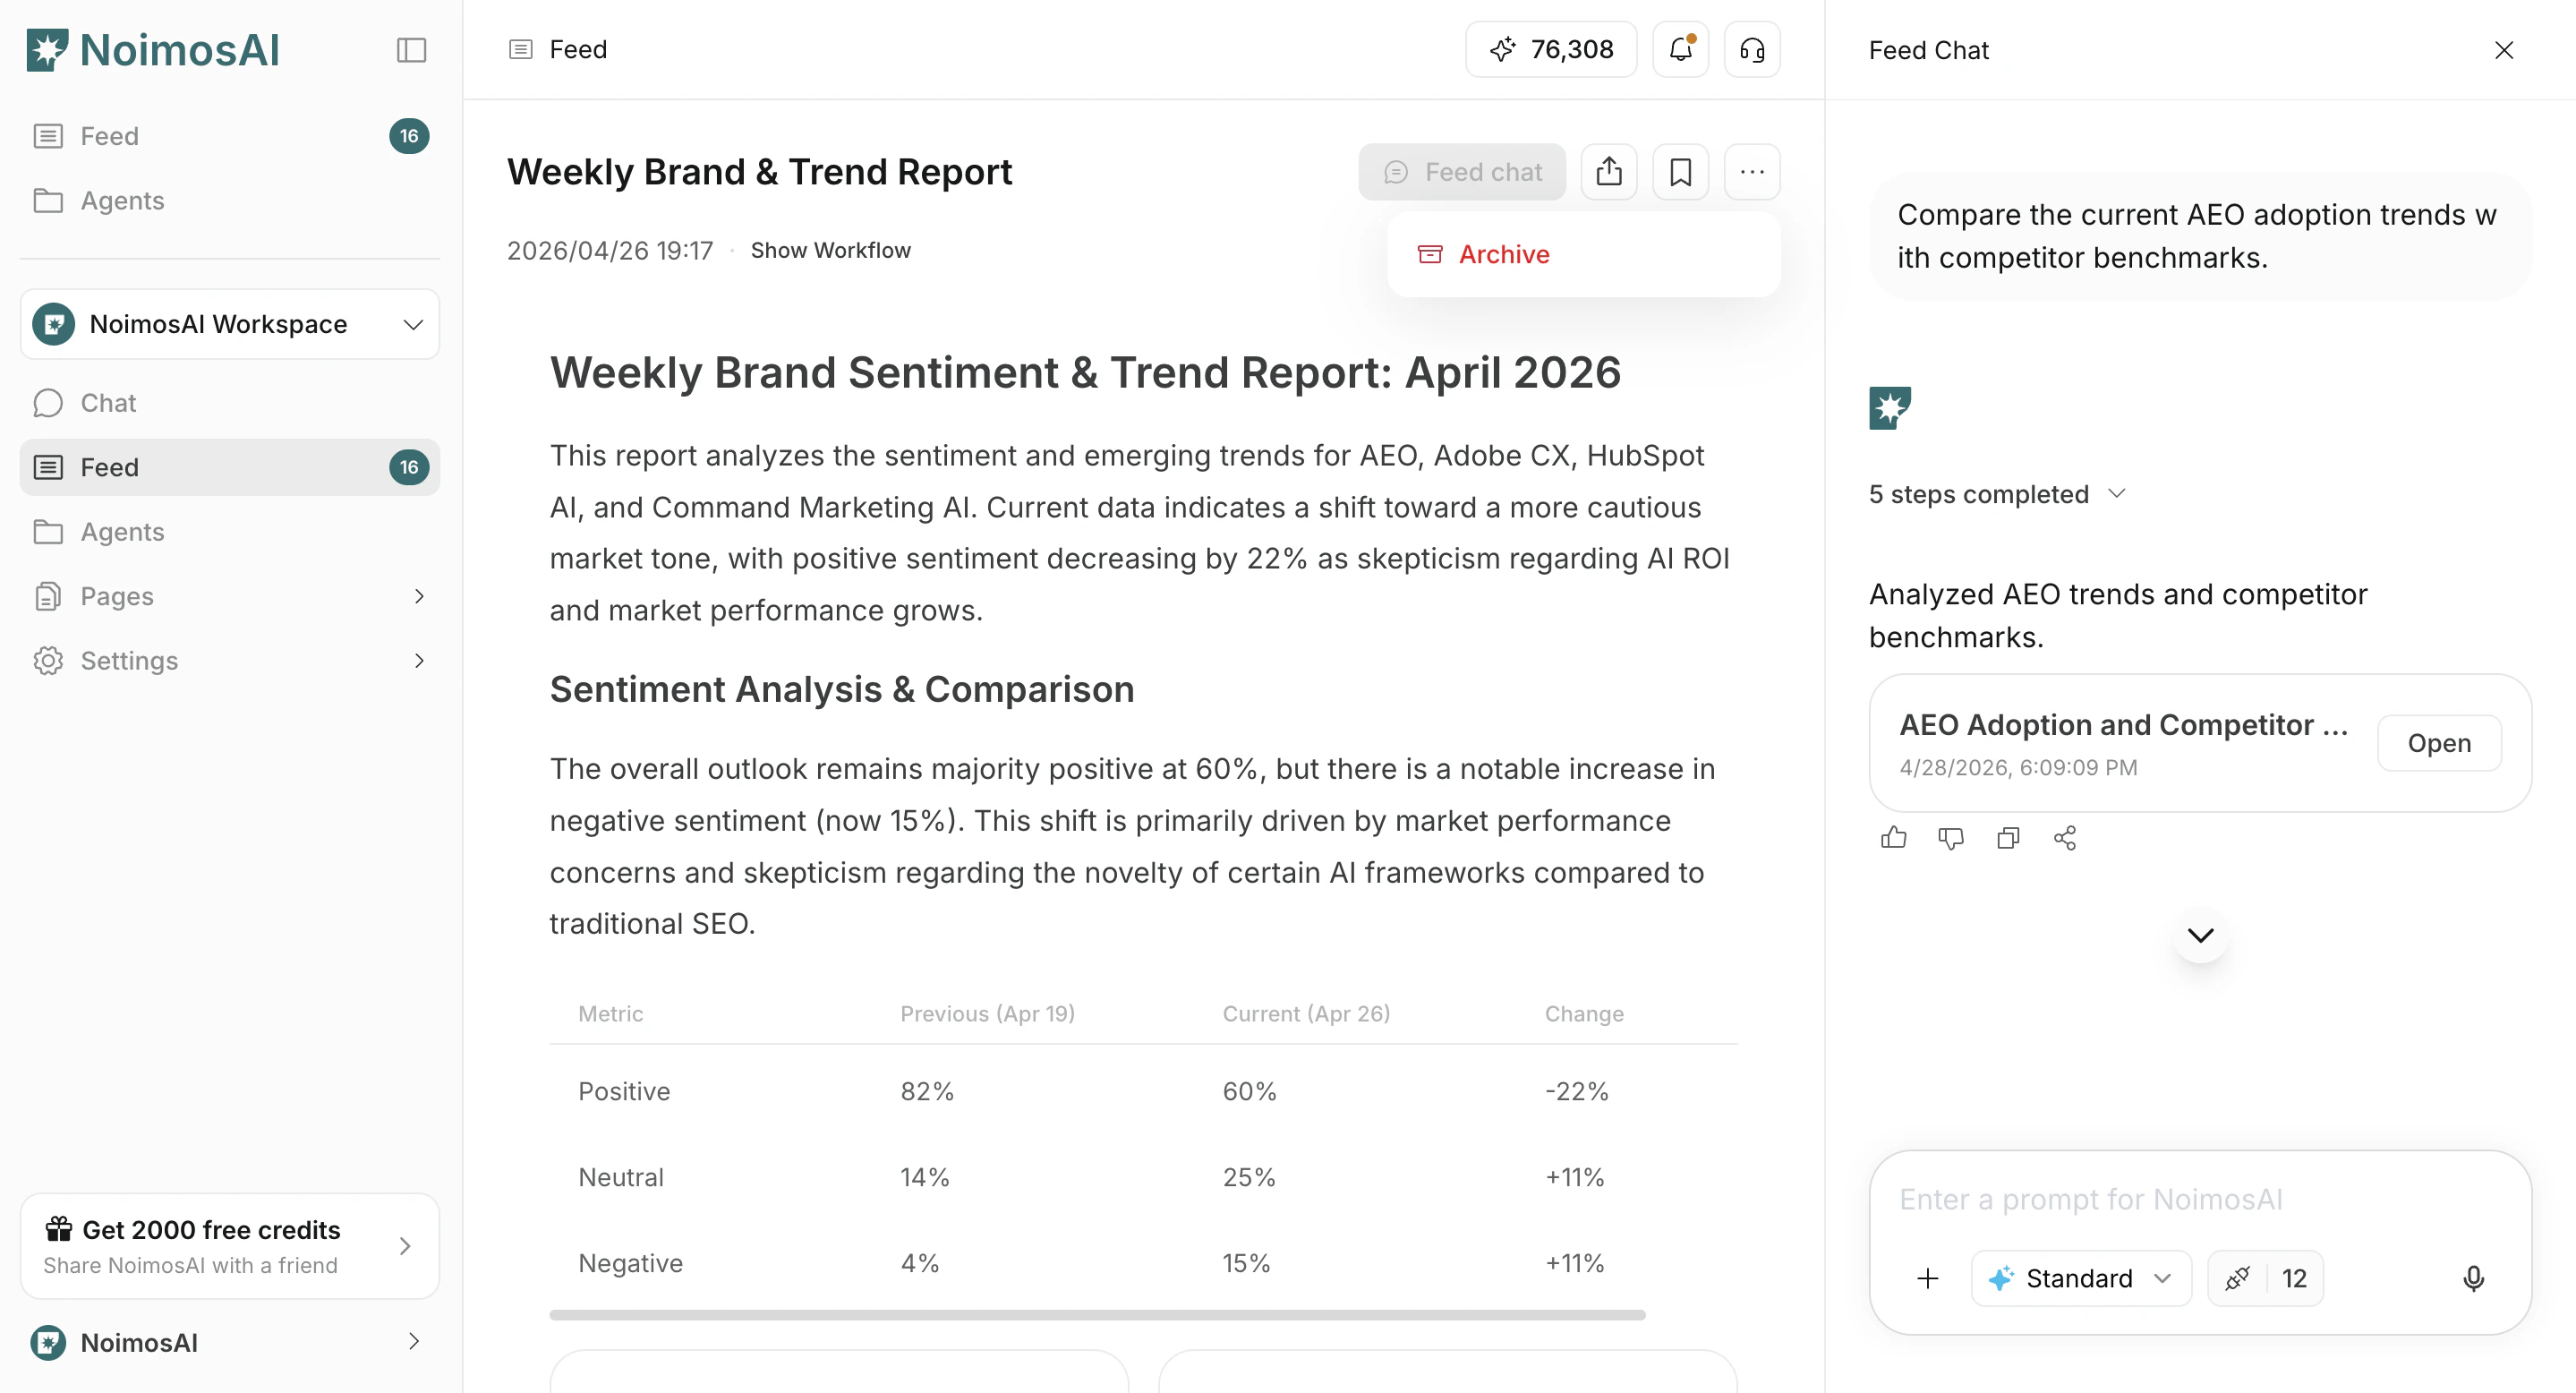
Task: Open connectors button showing 12
Action: pos(2265,1278)
